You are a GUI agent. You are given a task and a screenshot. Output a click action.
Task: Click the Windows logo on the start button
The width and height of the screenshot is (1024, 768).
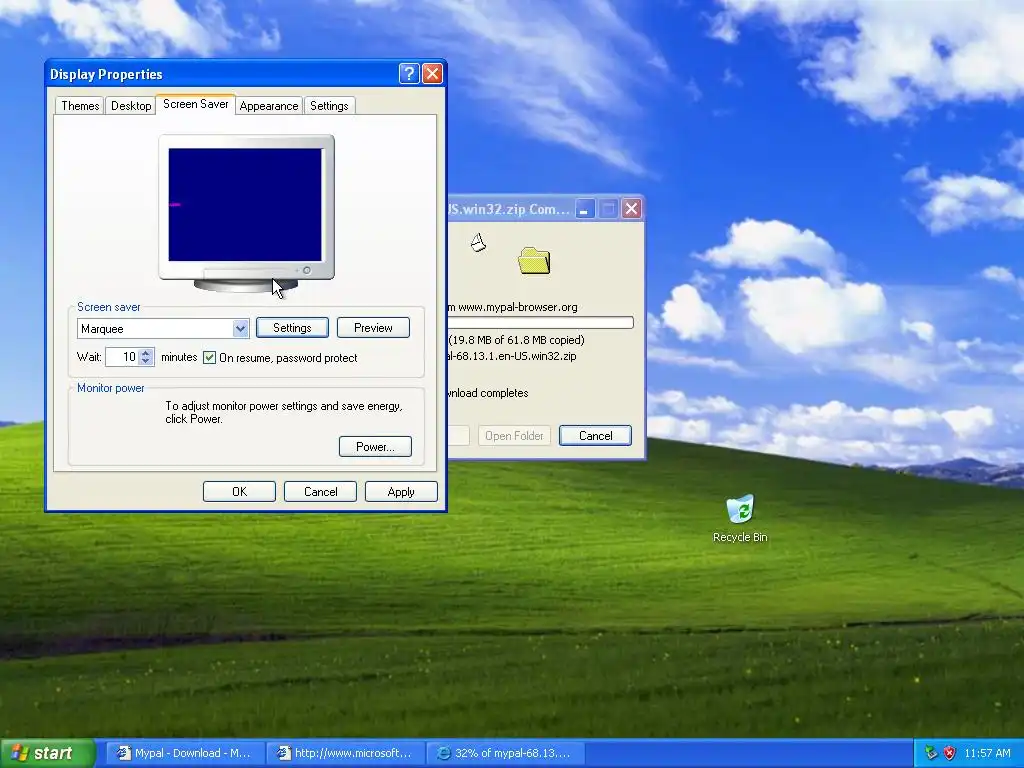pos(20,753)
